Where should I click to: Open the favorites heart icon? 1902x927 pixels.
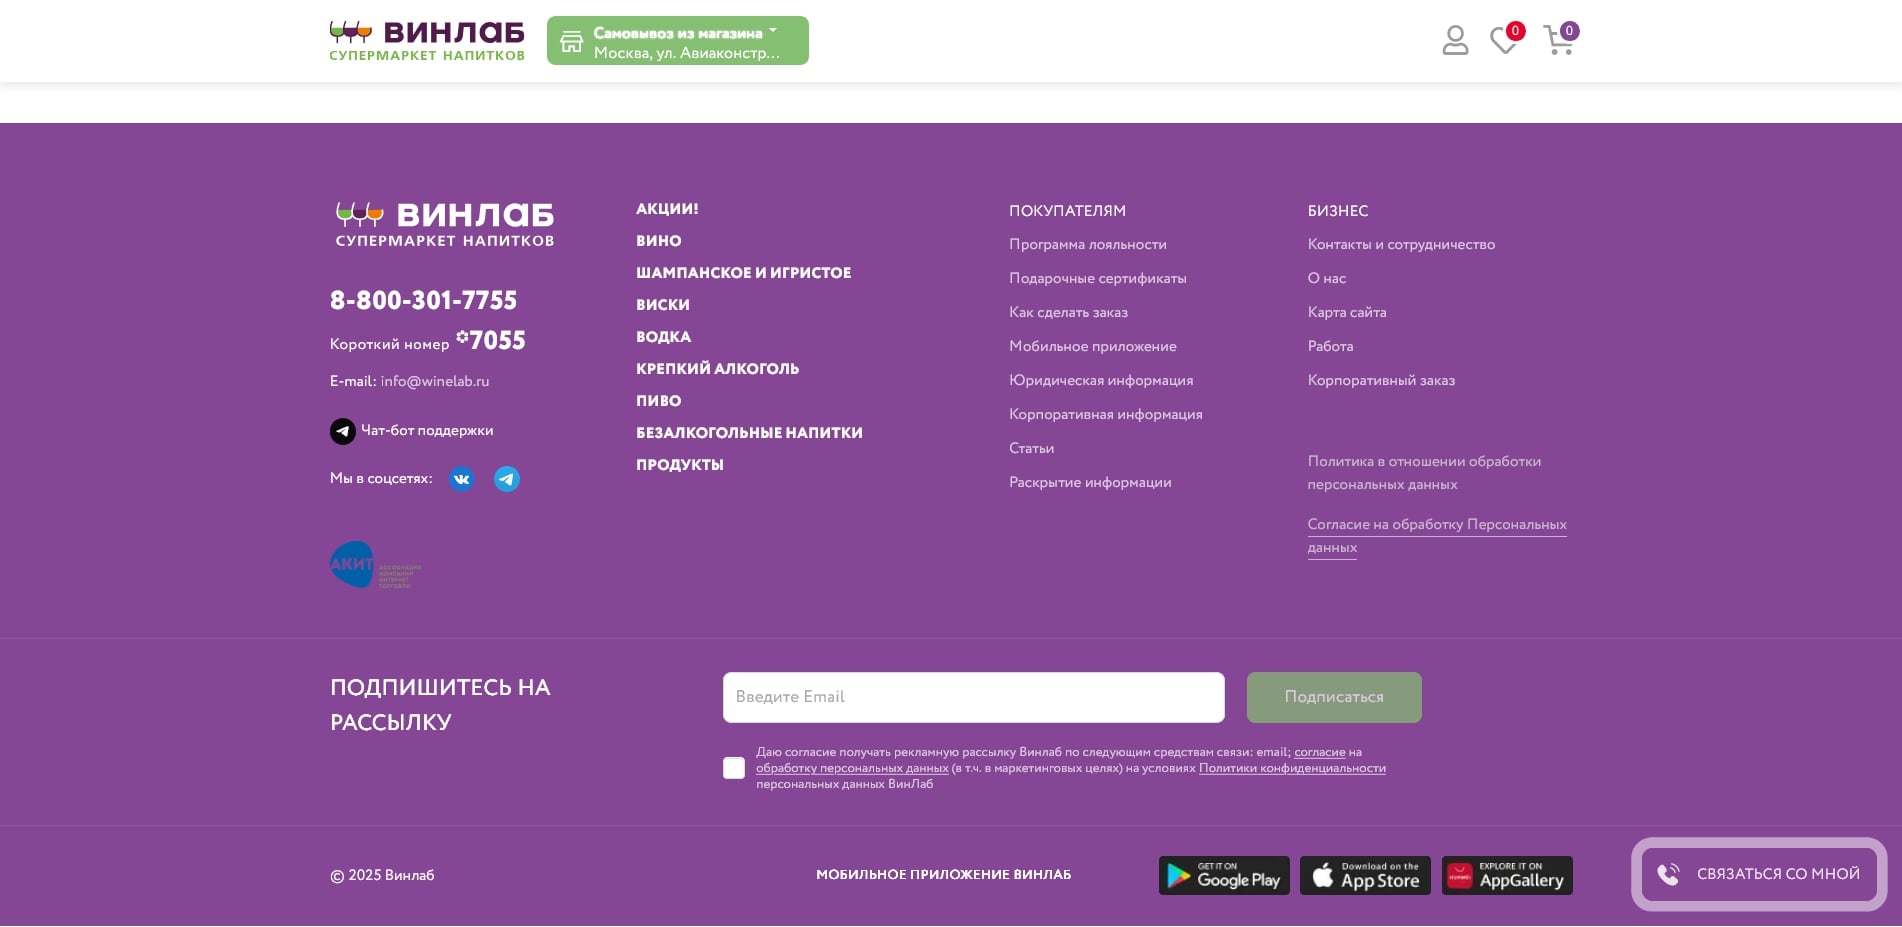(1503, 41)
